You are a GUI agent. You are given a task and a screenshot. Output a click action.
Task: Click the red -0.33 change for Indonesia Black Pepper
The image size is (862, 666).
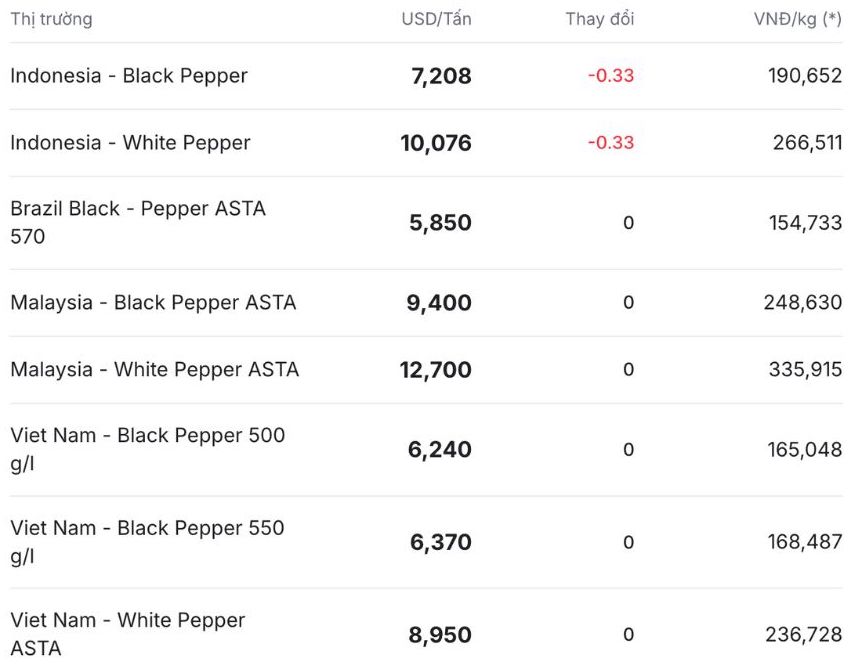611,75
